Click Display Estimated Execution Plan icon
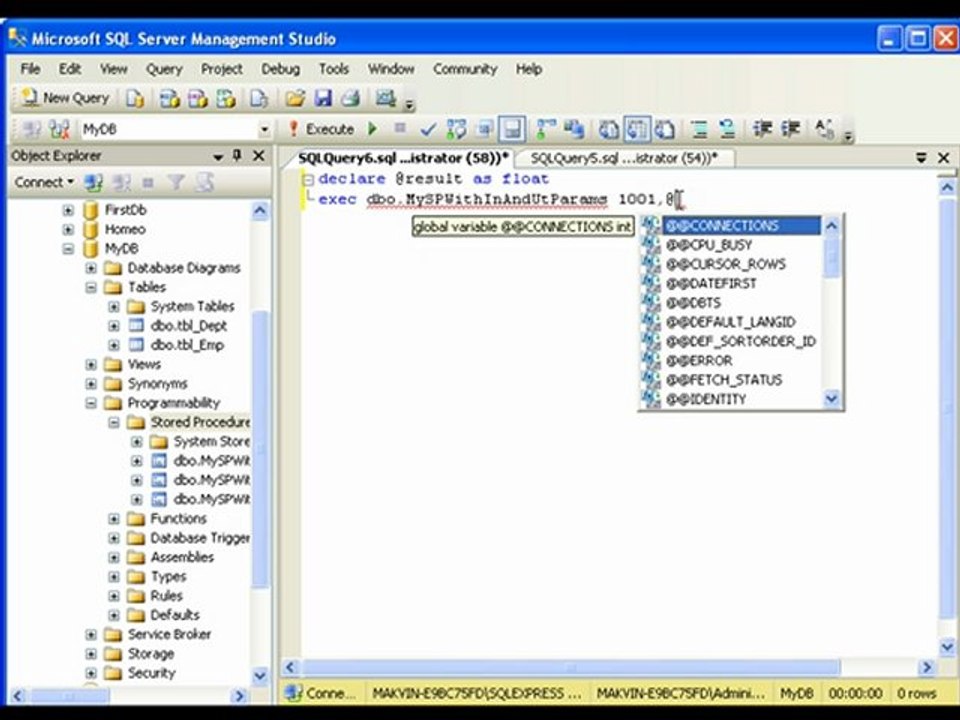Image resolution: width=960 pixels, height=720 pixels. 456,129
